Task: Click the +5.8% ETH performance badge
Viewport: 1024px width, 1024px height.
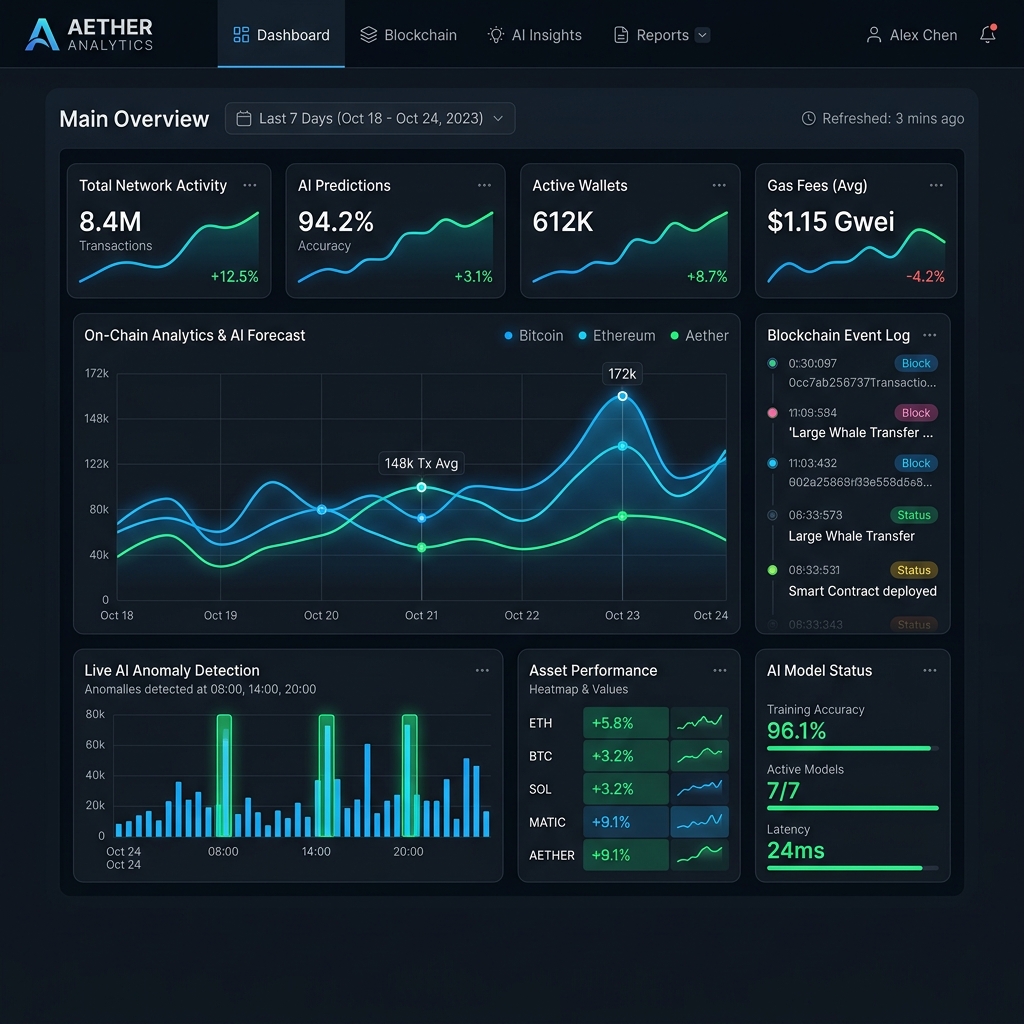Action: 625,722
